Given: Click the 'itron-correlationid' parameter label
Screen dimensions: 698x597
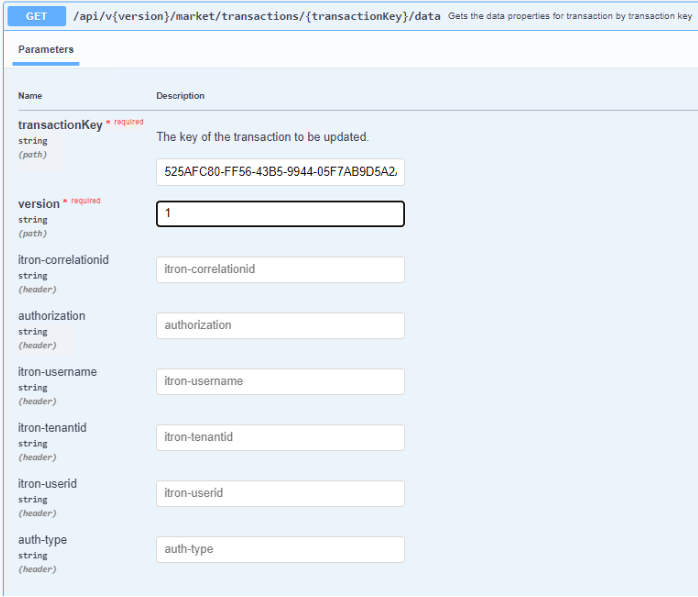Looking at the screenshot, I should point(63,260).
